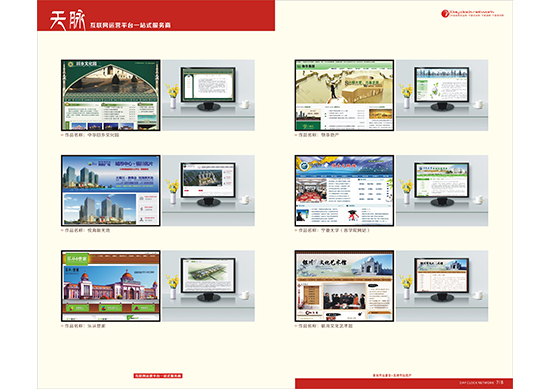Click the conference hall photo in the university site

[x=311, y=190]
